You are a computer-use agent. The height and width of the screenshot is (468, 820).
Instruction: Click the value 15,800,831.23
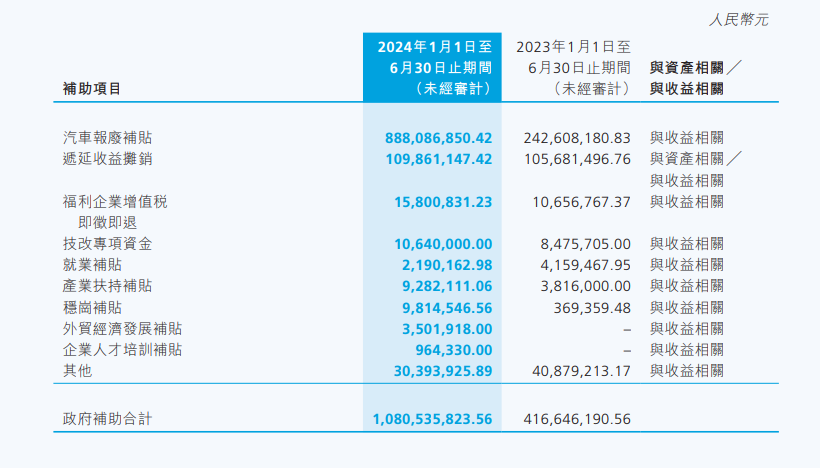[443, 202]
